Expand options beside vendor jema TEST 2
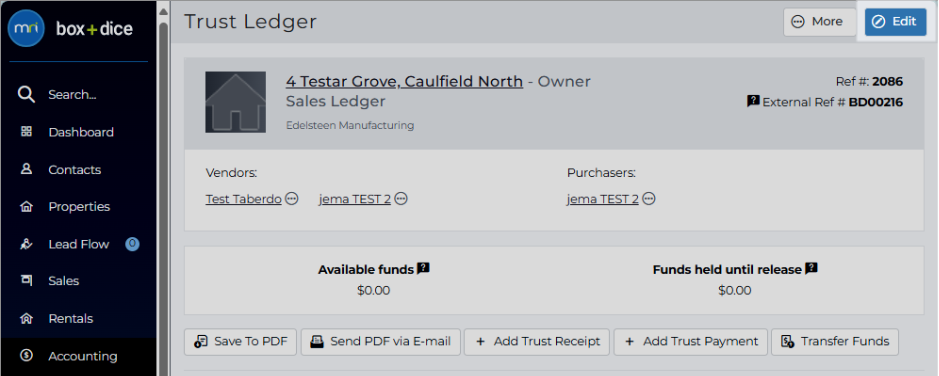Viewport: 939px width, 376px height. pyautogui.click(x=401, y=199)
